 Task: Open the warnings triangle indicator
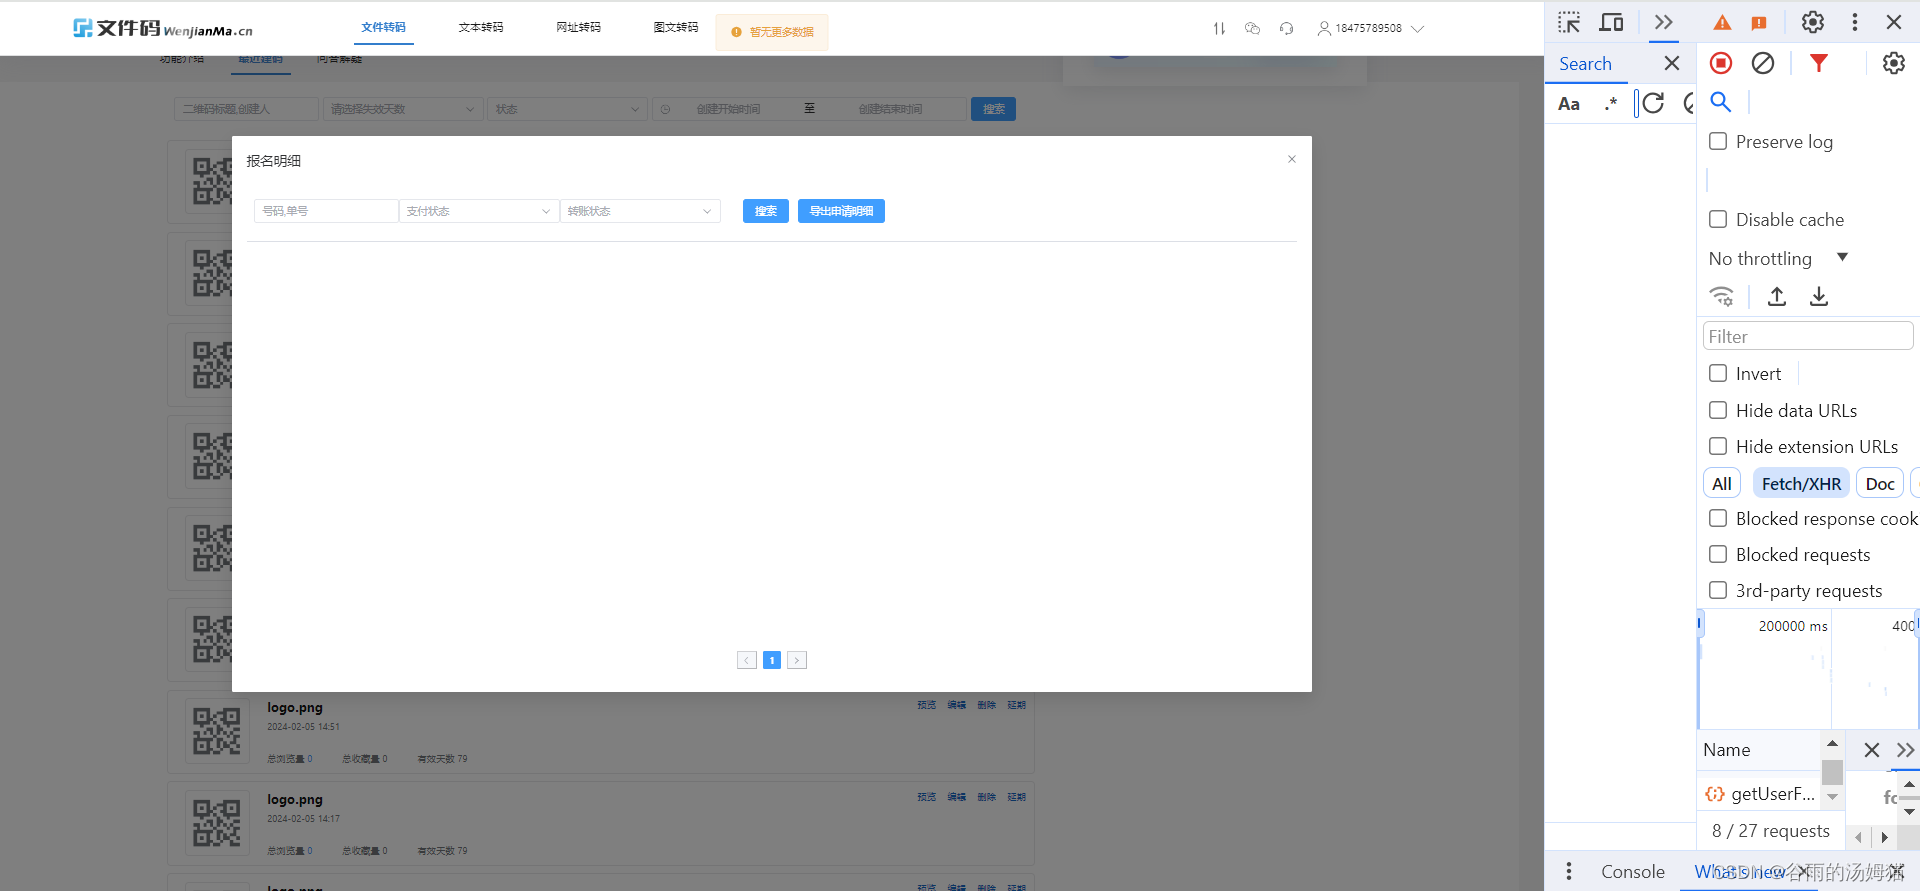[x=1722, y=23]
